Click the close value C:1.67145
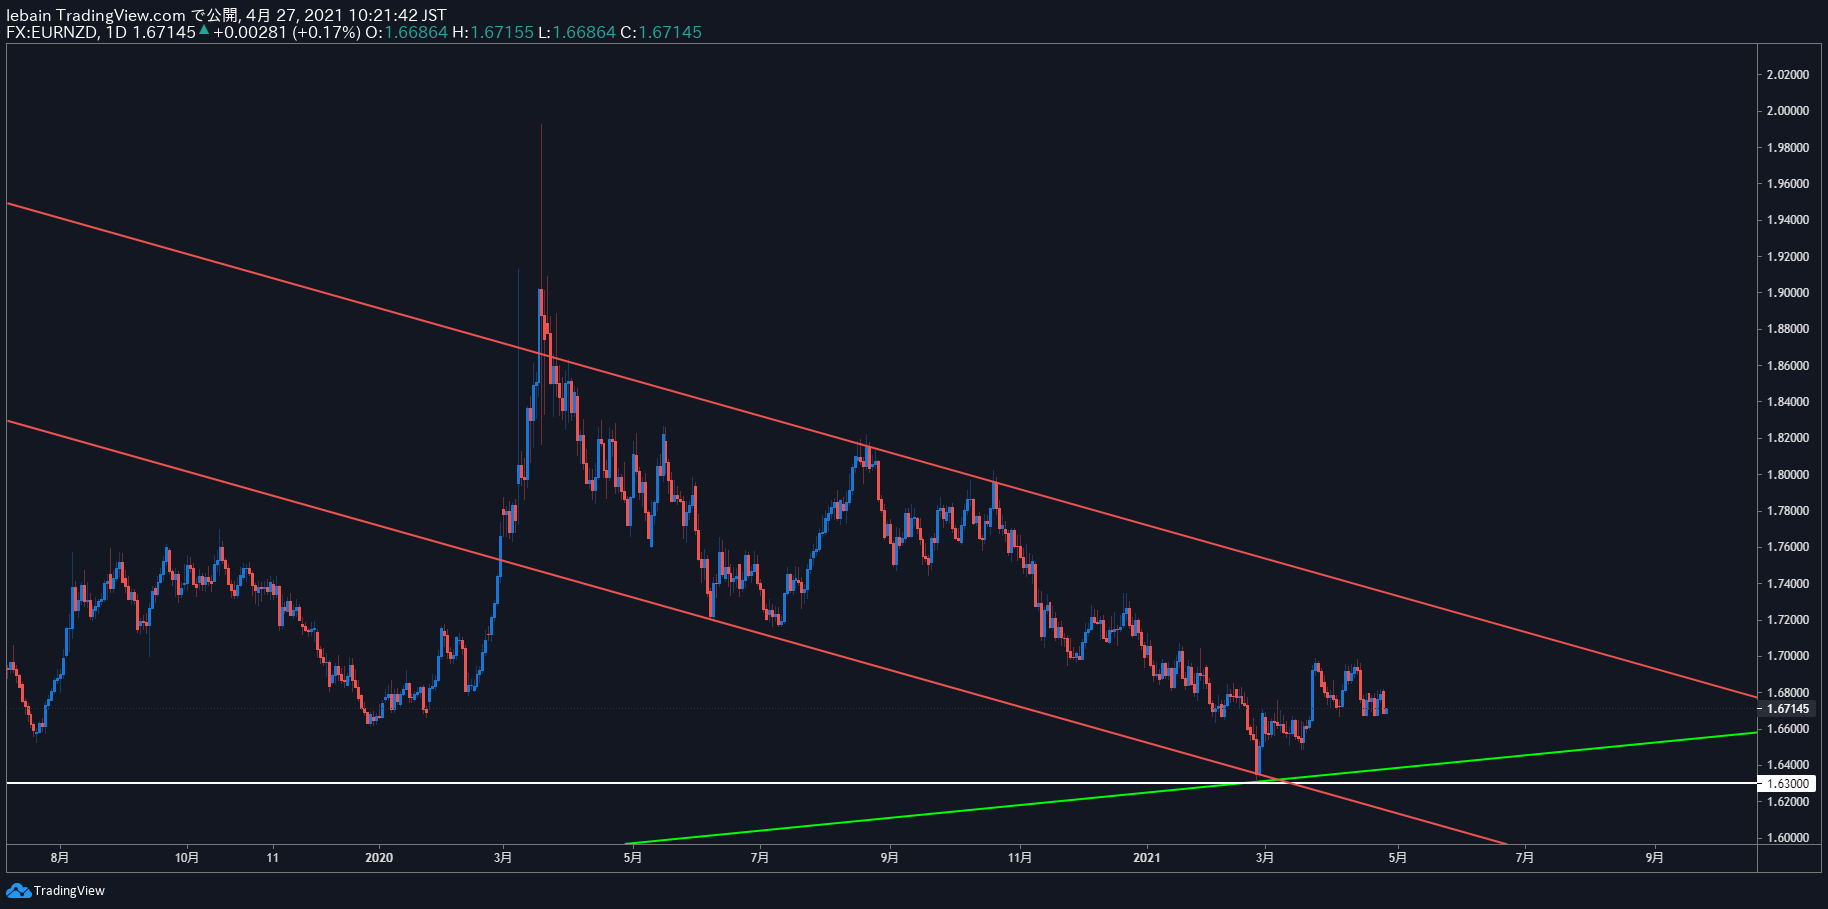The width and height of the screenshot is (1828, 909). tap(661, 32)
